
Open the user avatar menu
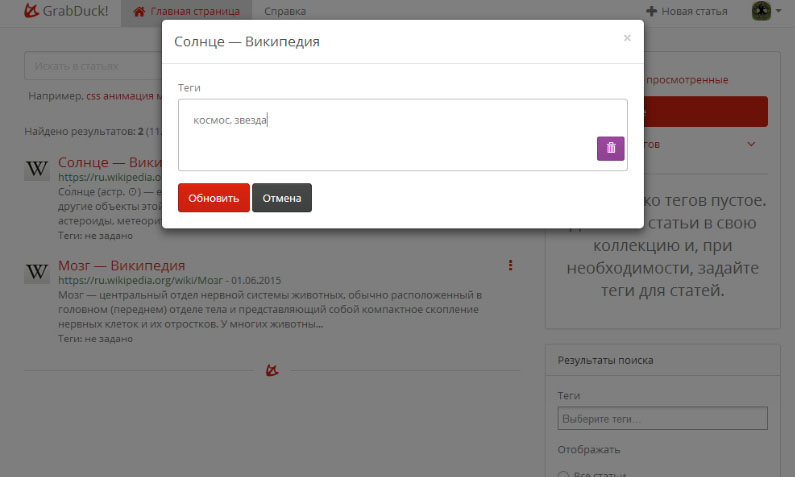pyautogui.click(x=766, y=11)
